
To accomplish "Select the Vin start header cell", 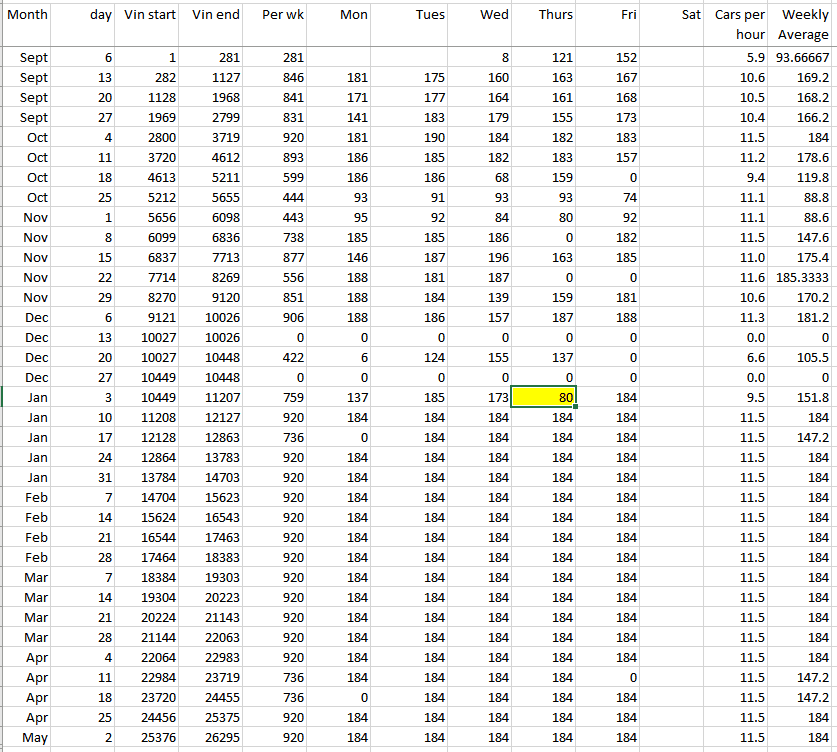I will click(x=149, y=16).
